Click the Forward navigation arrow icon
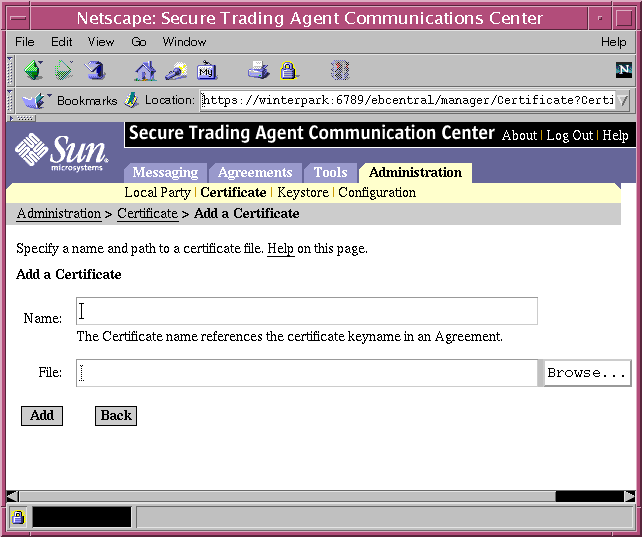The height and width of the screenshot is (537, 642). tap(64, 70)
